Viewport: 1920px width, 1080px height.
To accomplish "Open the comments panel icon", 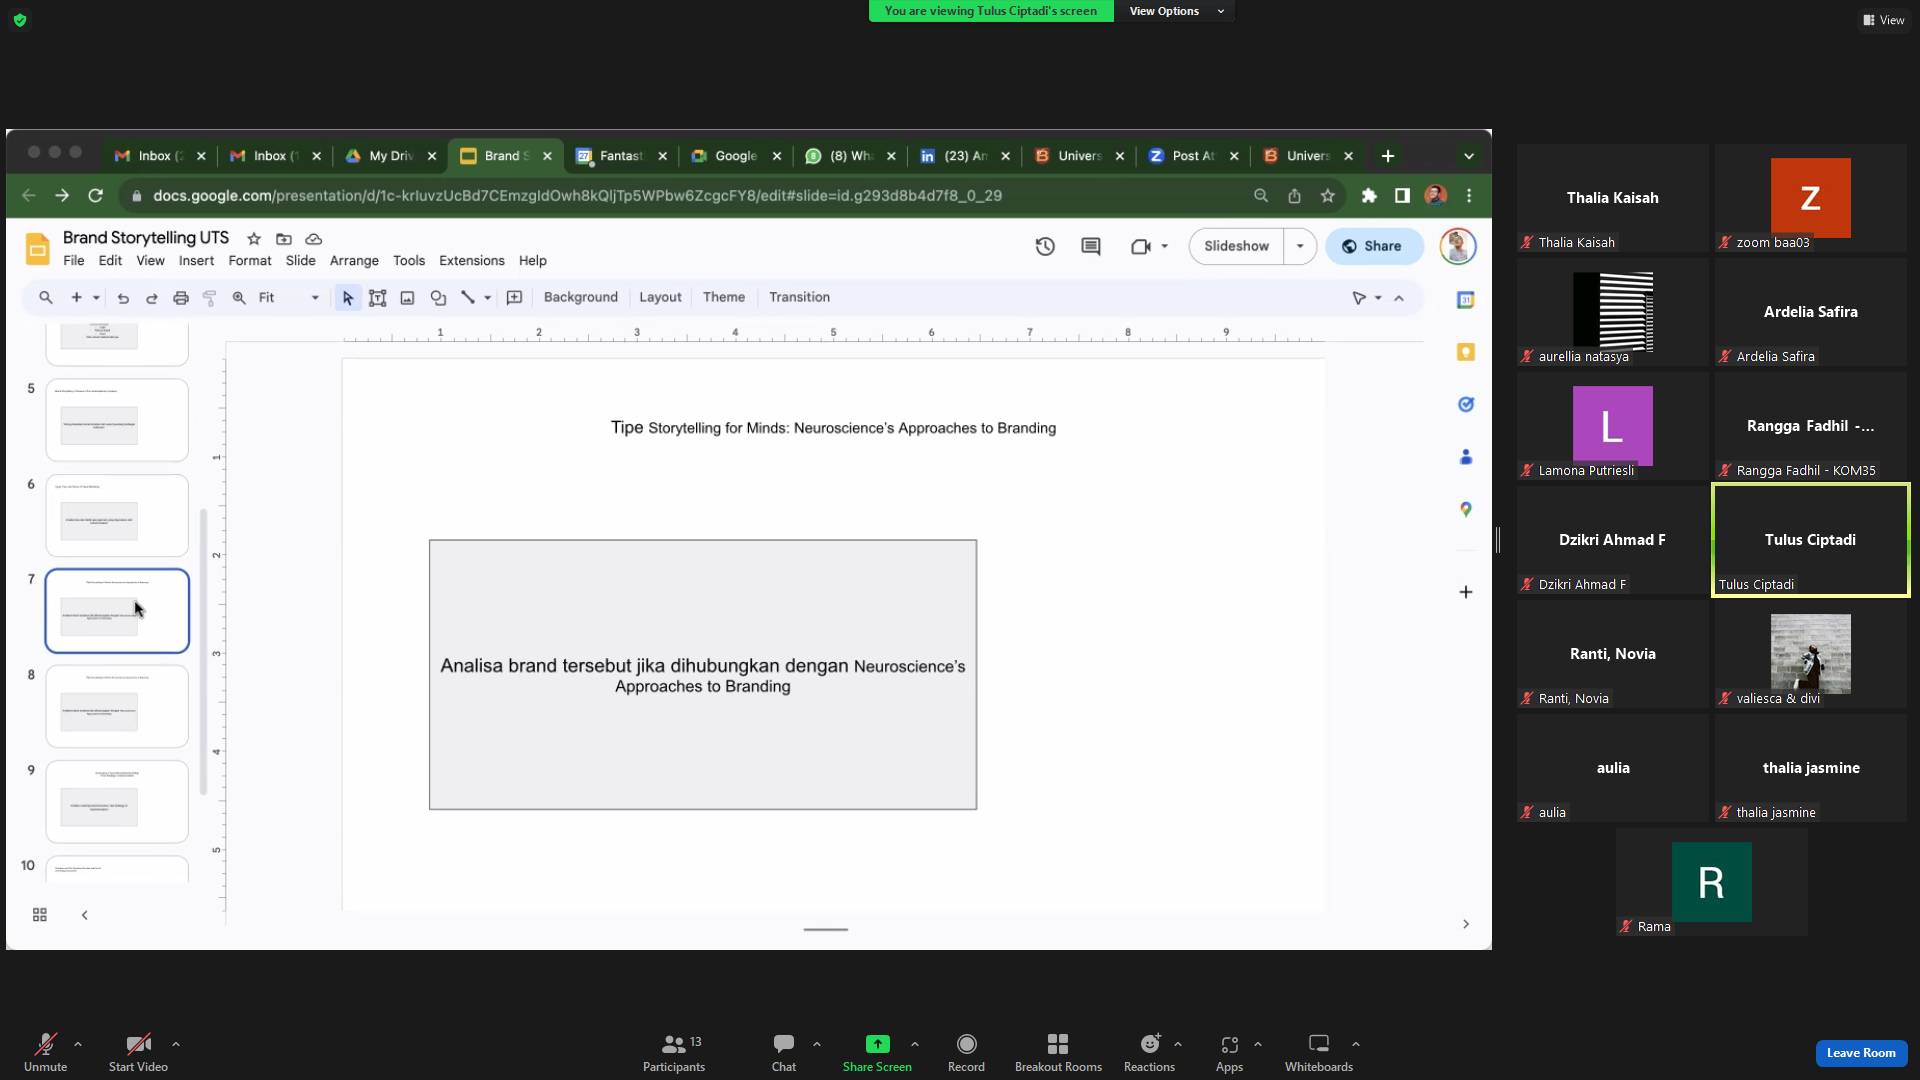I will [1091, 246].
